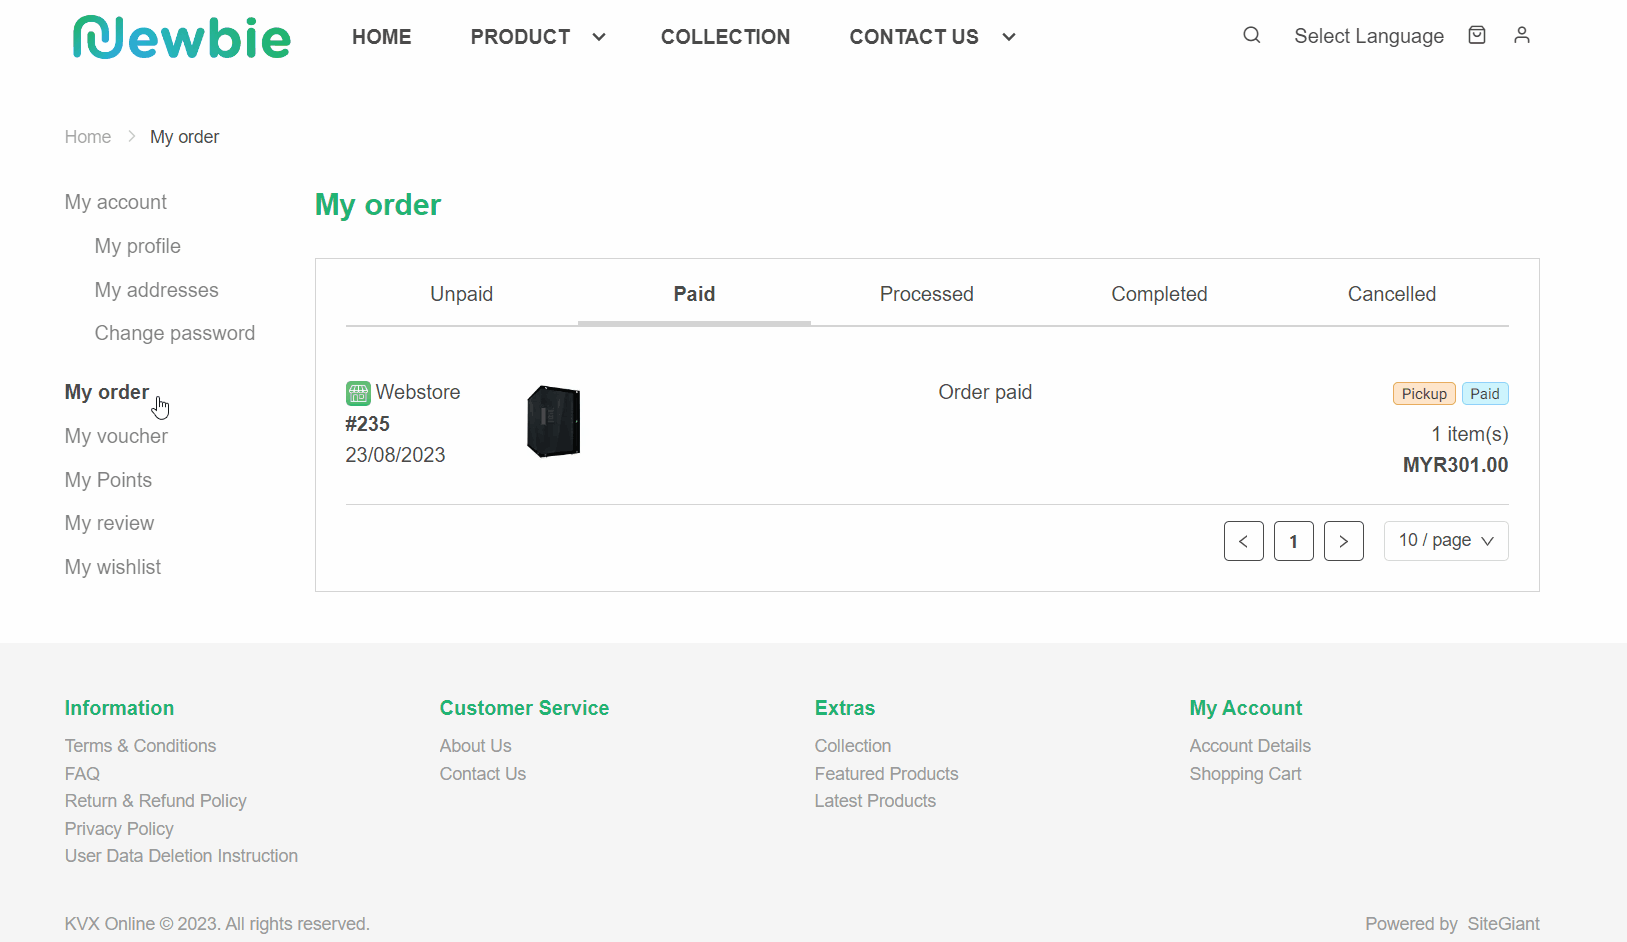Open the PRODUCT dropdown menu
The height and width of the screenshot is (942, 1627).
[538, 37]
